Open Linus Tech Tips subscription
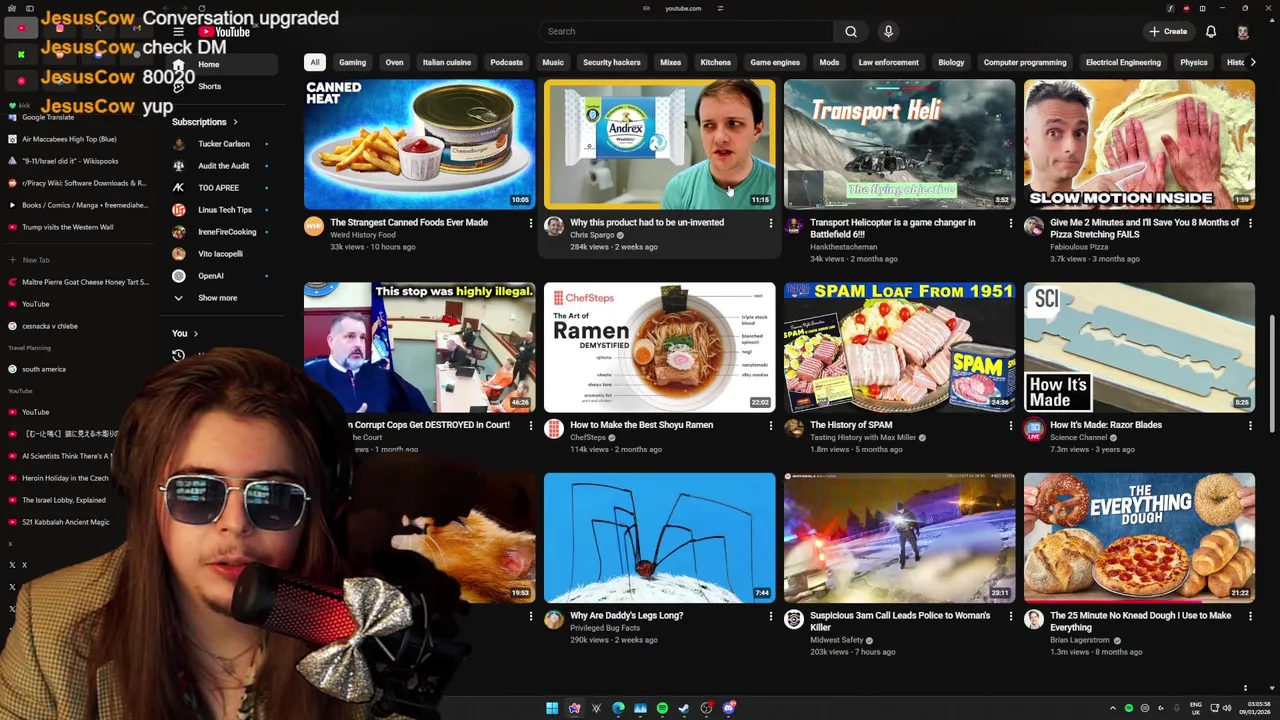This screenshot has height=720, width=1280. pos(225,210)
